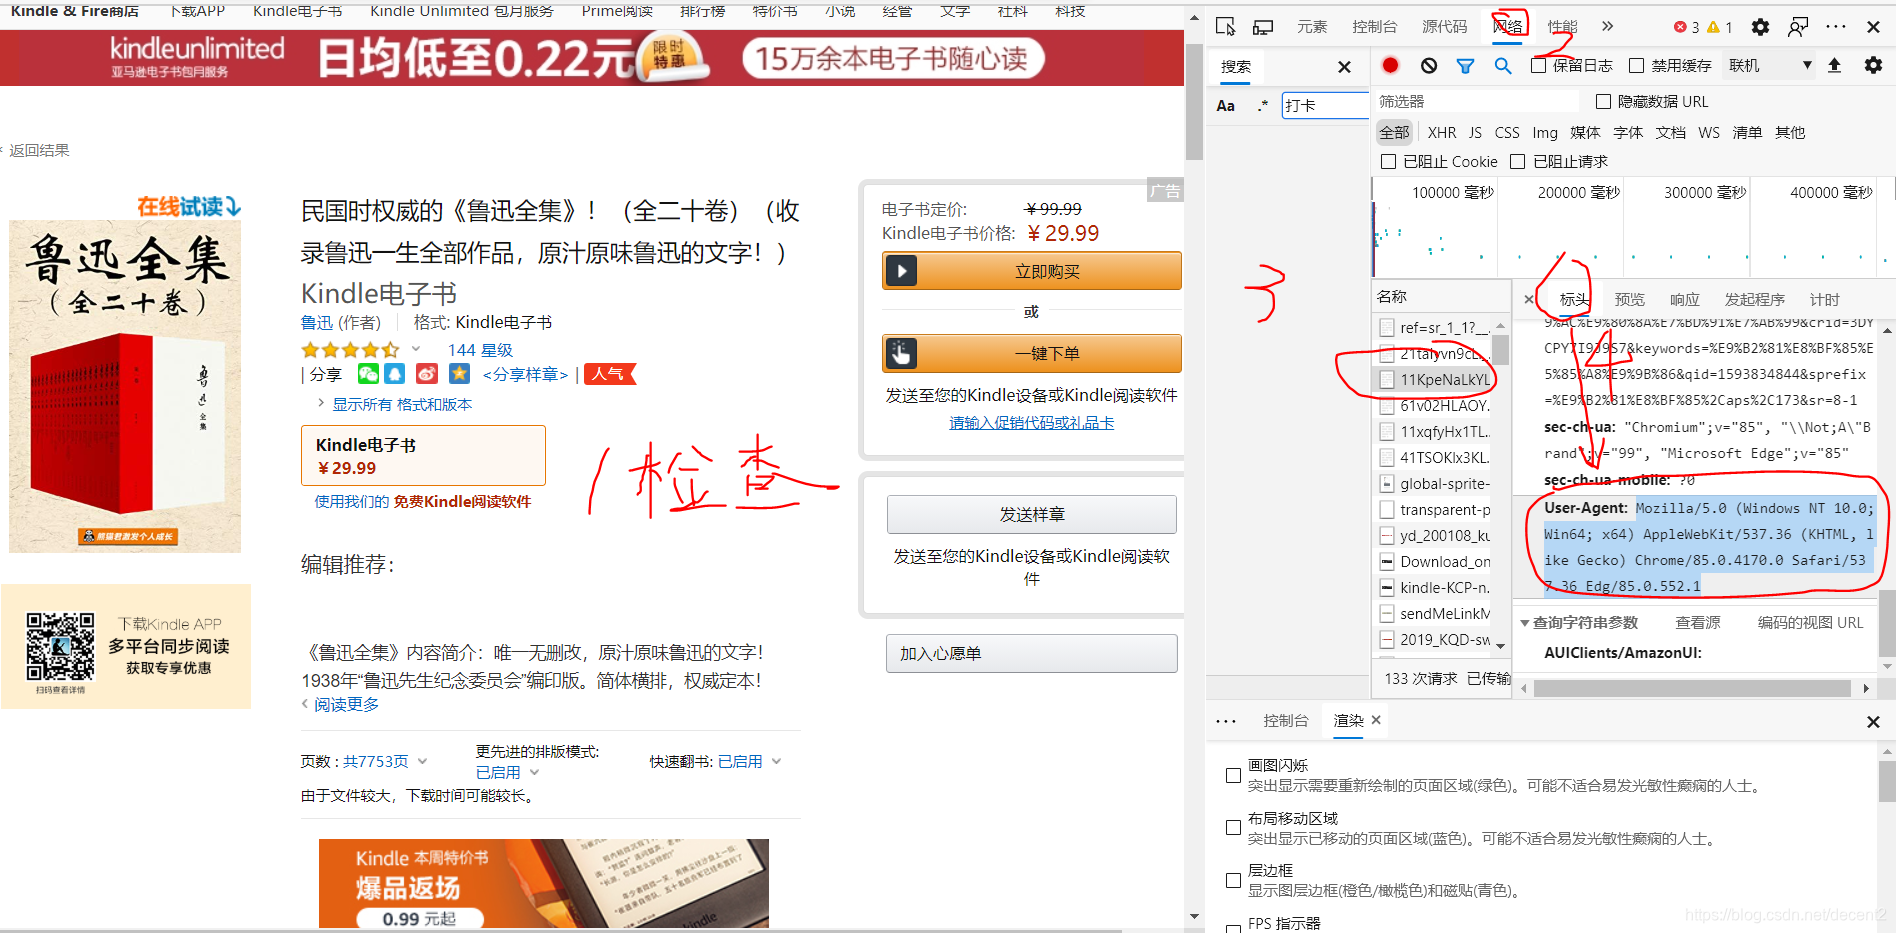Open the 联机 throttling dropdown
Viewport: 1896px width, 933px height.
point(1770,66)
